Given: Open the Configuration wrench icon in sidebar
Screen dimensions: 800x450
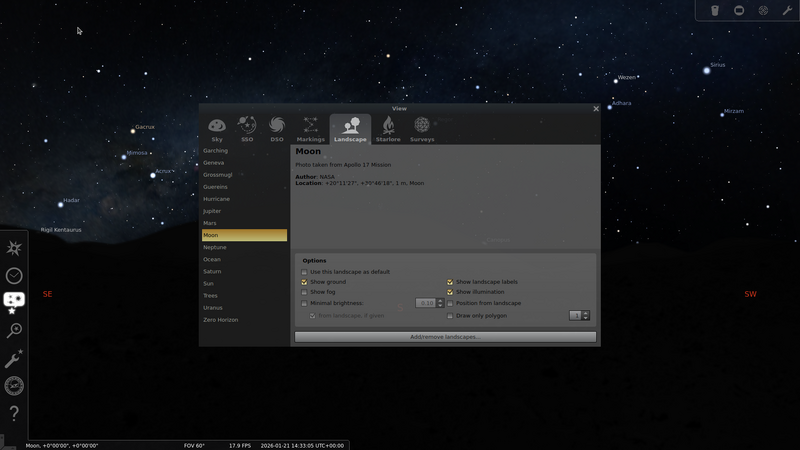Looking at the screenshot, I should coord(14,359).
